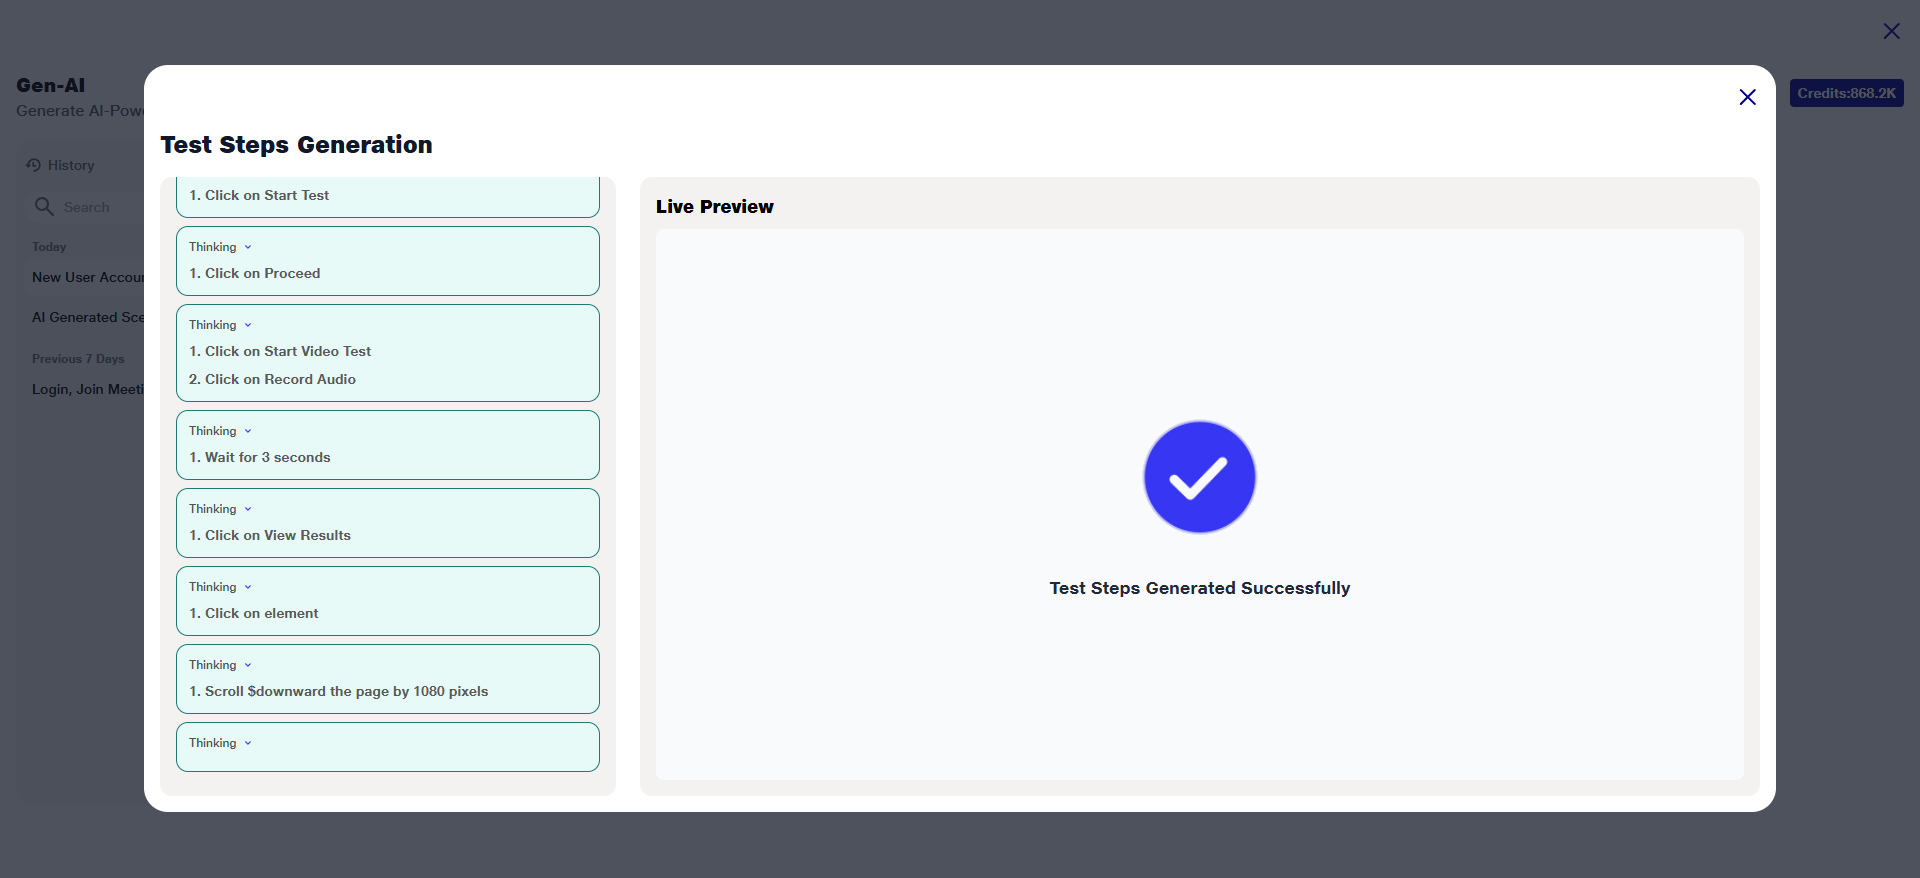This screenshot has height=878, width=1920.
Task: Click the blue success checkmark icon
Action: pos(1199,477)
